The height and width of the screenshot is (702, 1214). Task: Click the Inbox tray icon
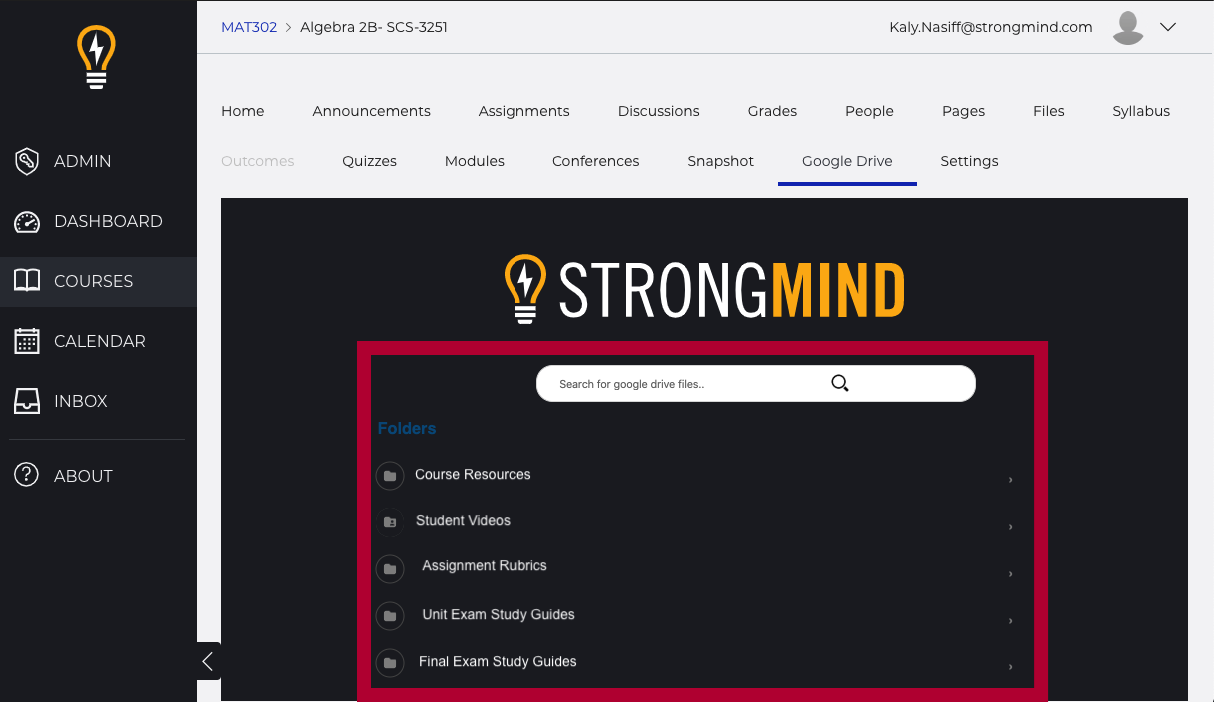point(27,401)
